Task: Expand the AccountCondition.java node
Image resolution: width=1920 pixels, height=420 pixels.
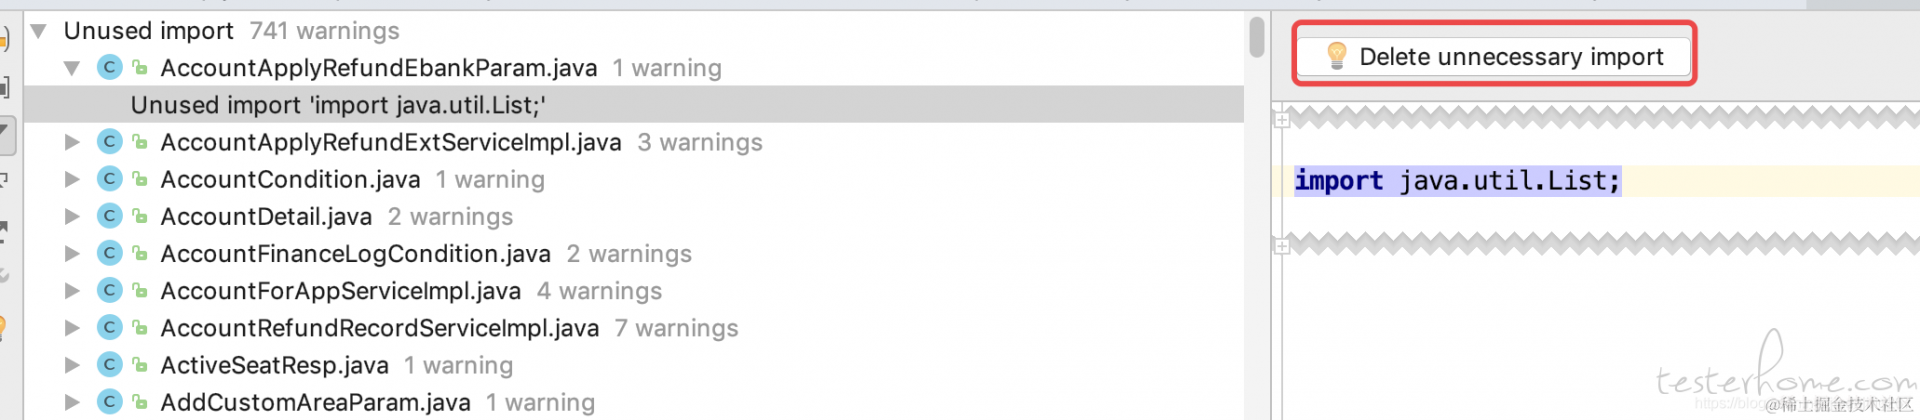Action: click(x=72, y=179)
